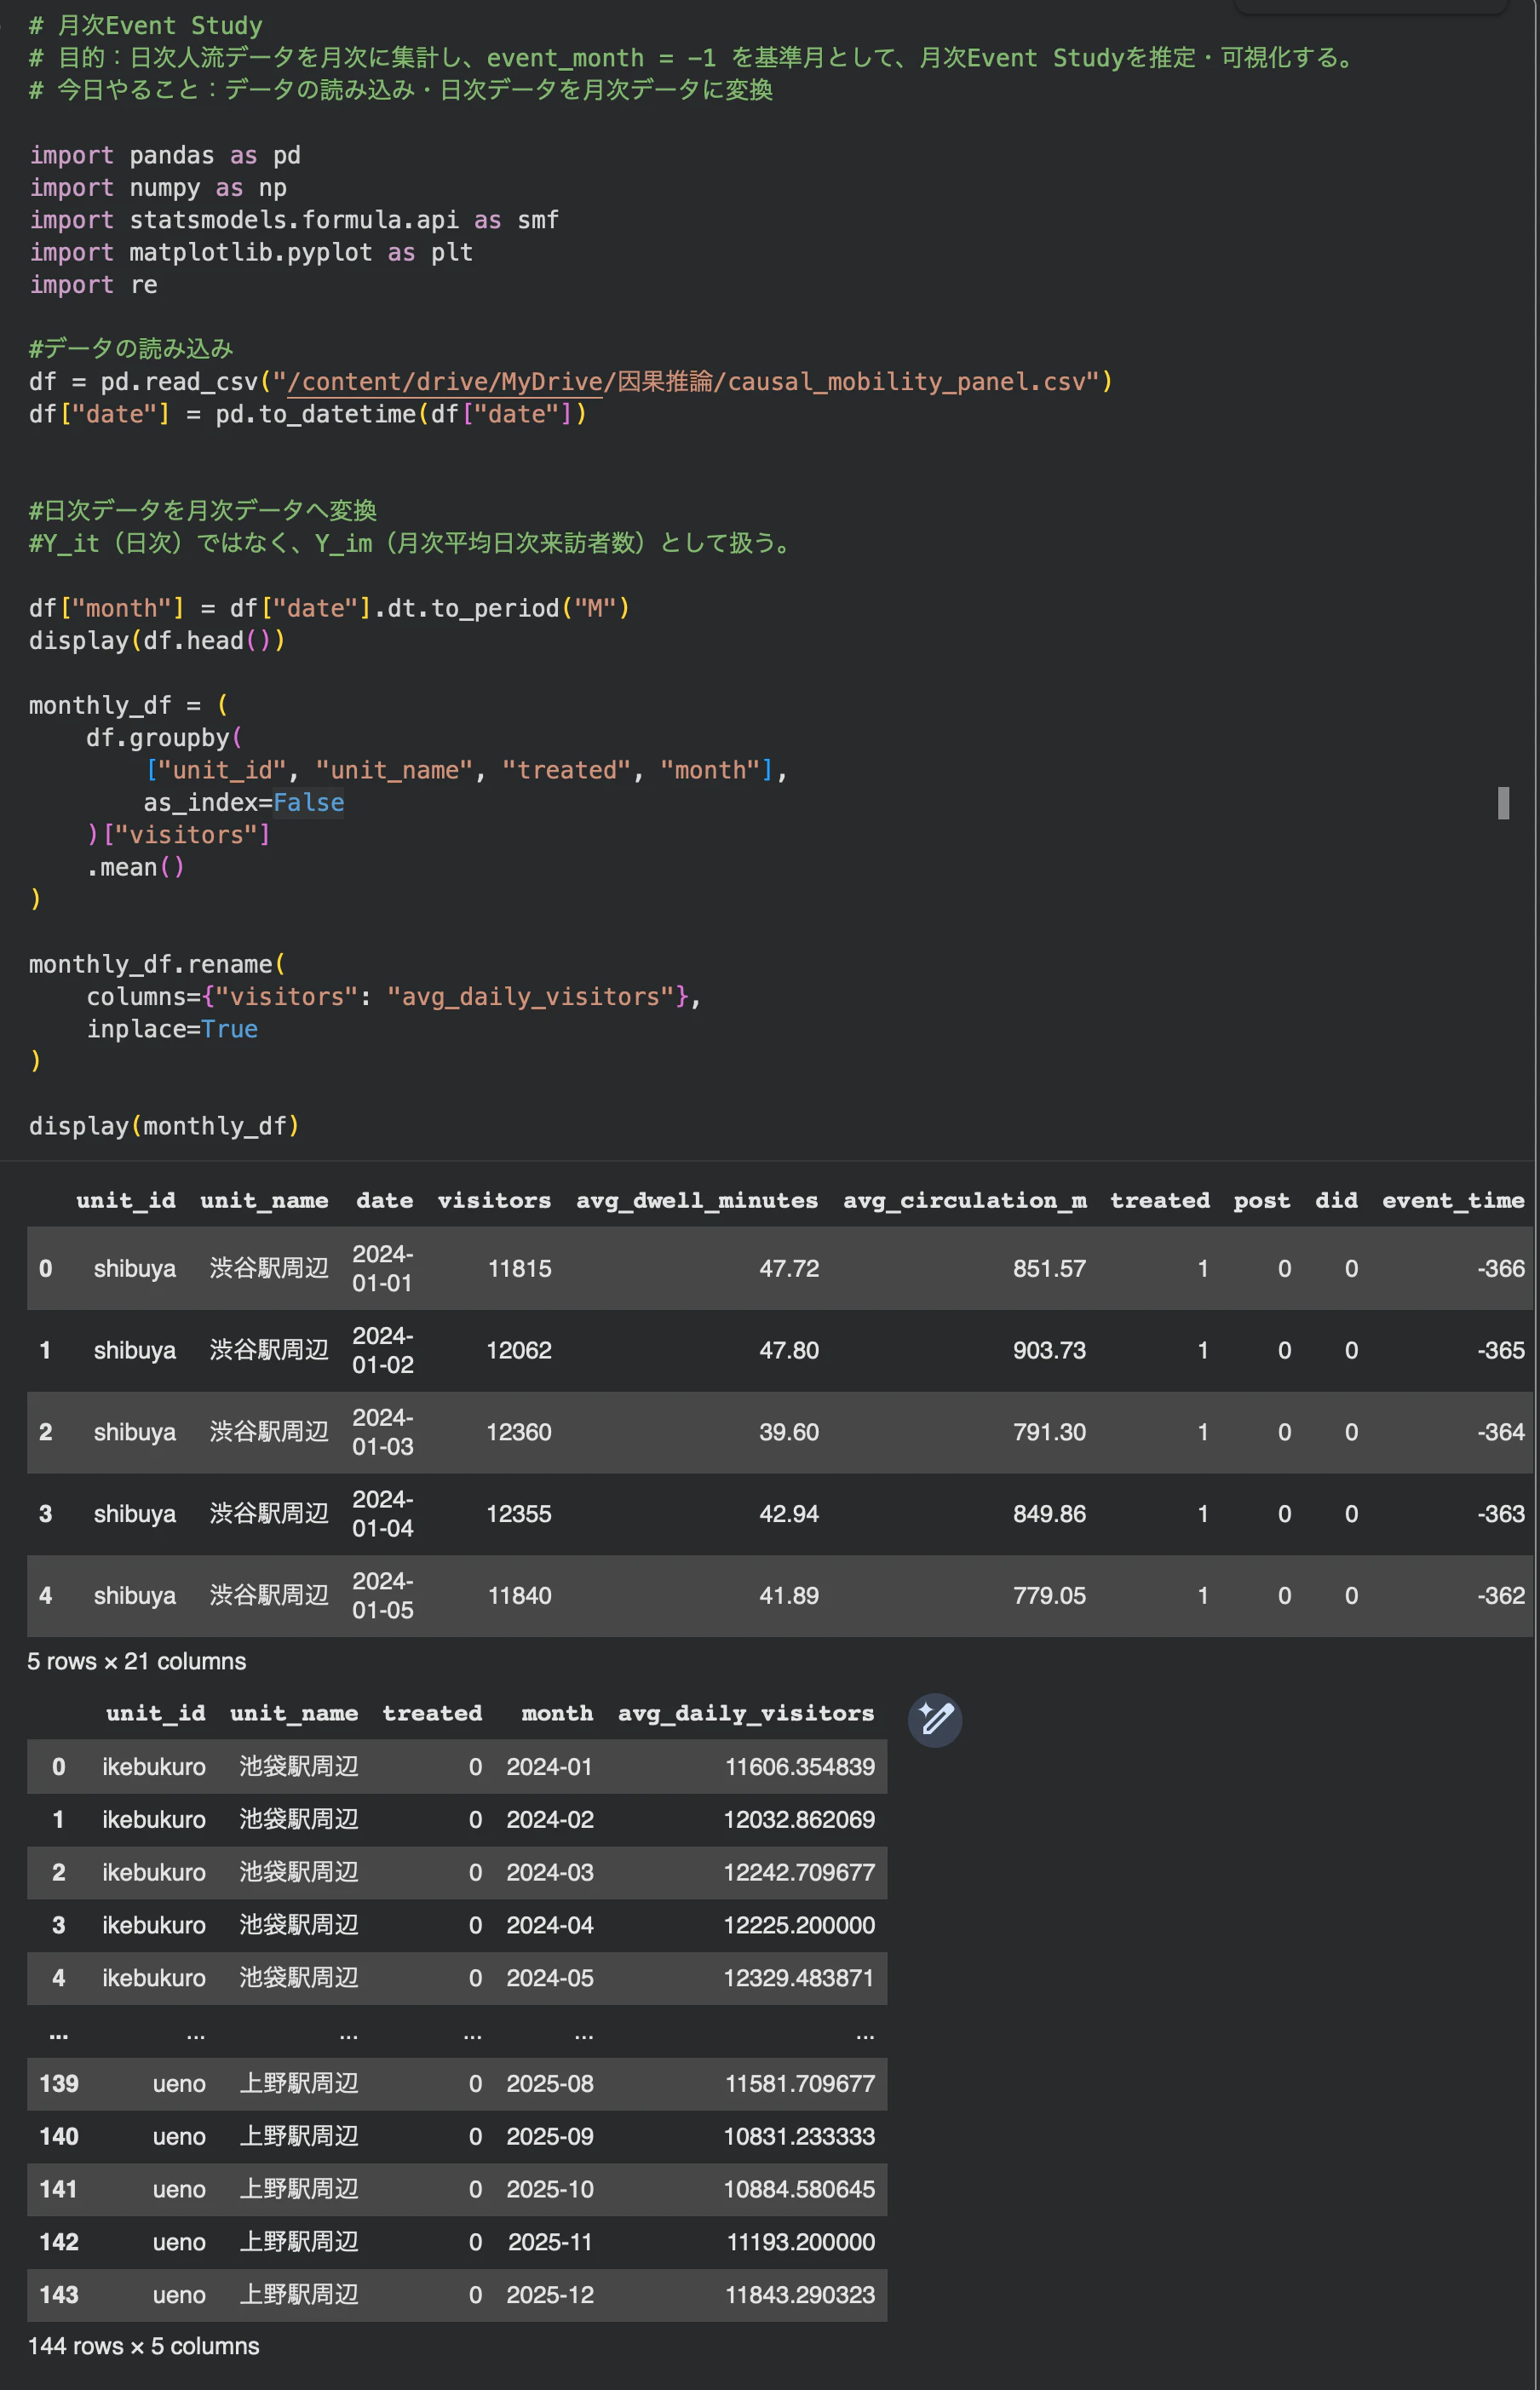
Task: Click the date cell '2024-01-04'
Action: coord(383,1514)
